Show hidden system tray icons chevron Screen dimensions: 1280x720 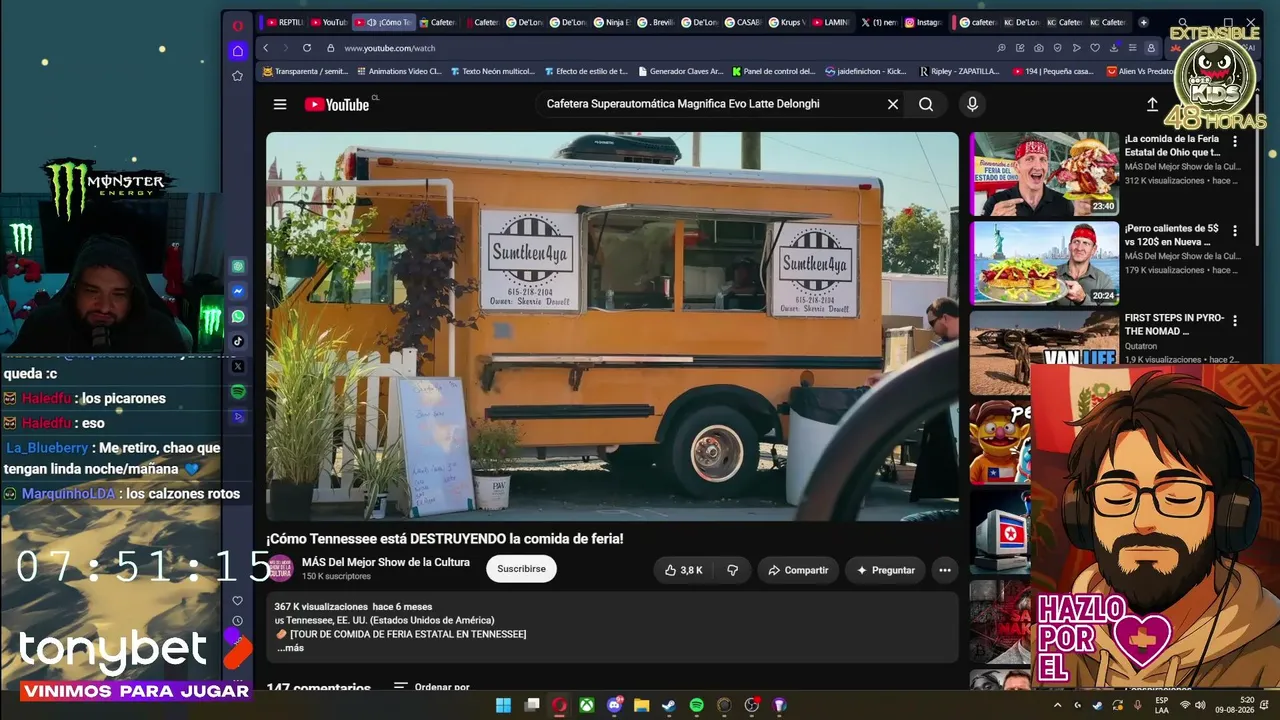1058,705
